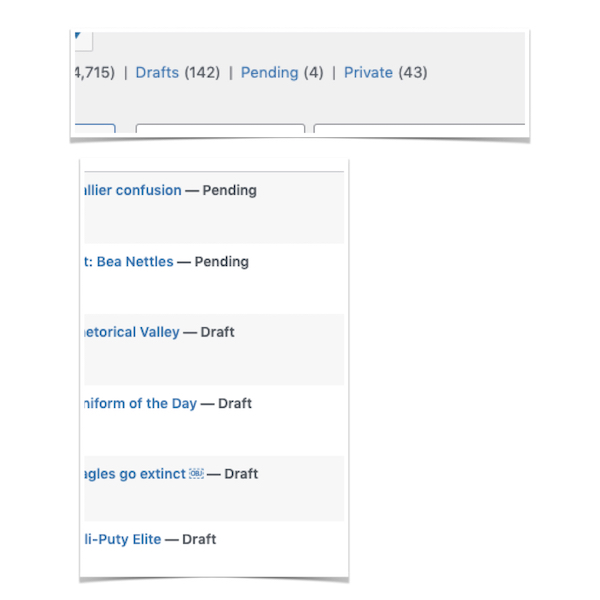Open the post ending in 'allier confusion'

tap(132, 190)
